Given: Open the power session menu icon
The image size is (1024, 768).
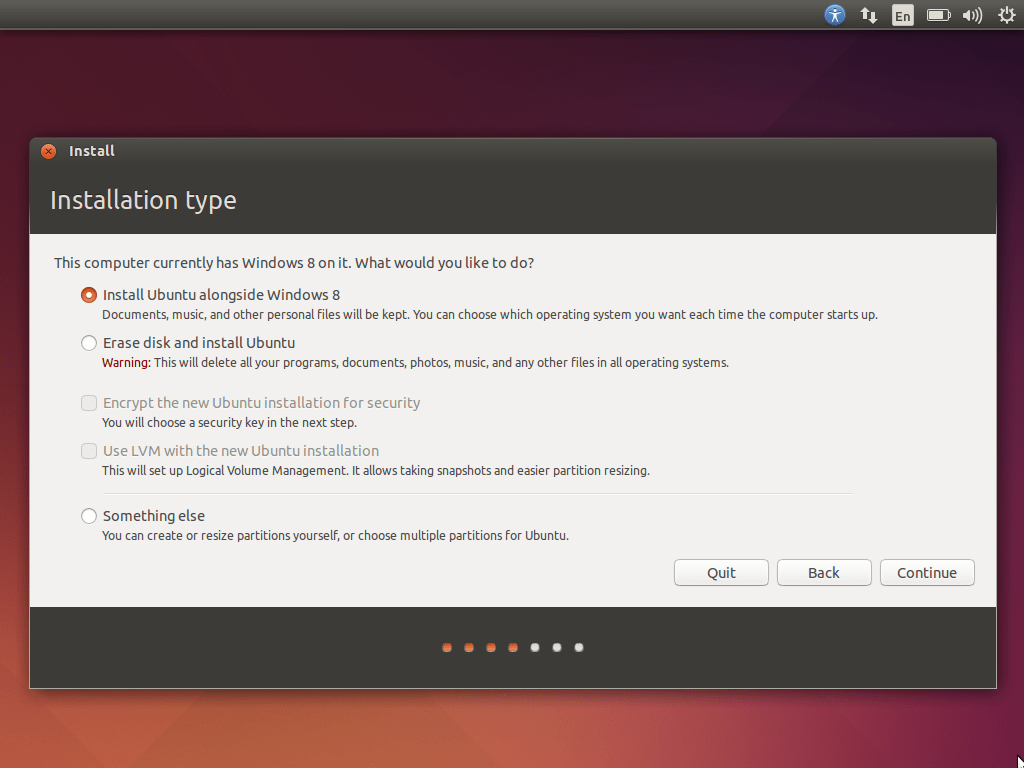Looking at the screenshot, I should point(1006,14).
